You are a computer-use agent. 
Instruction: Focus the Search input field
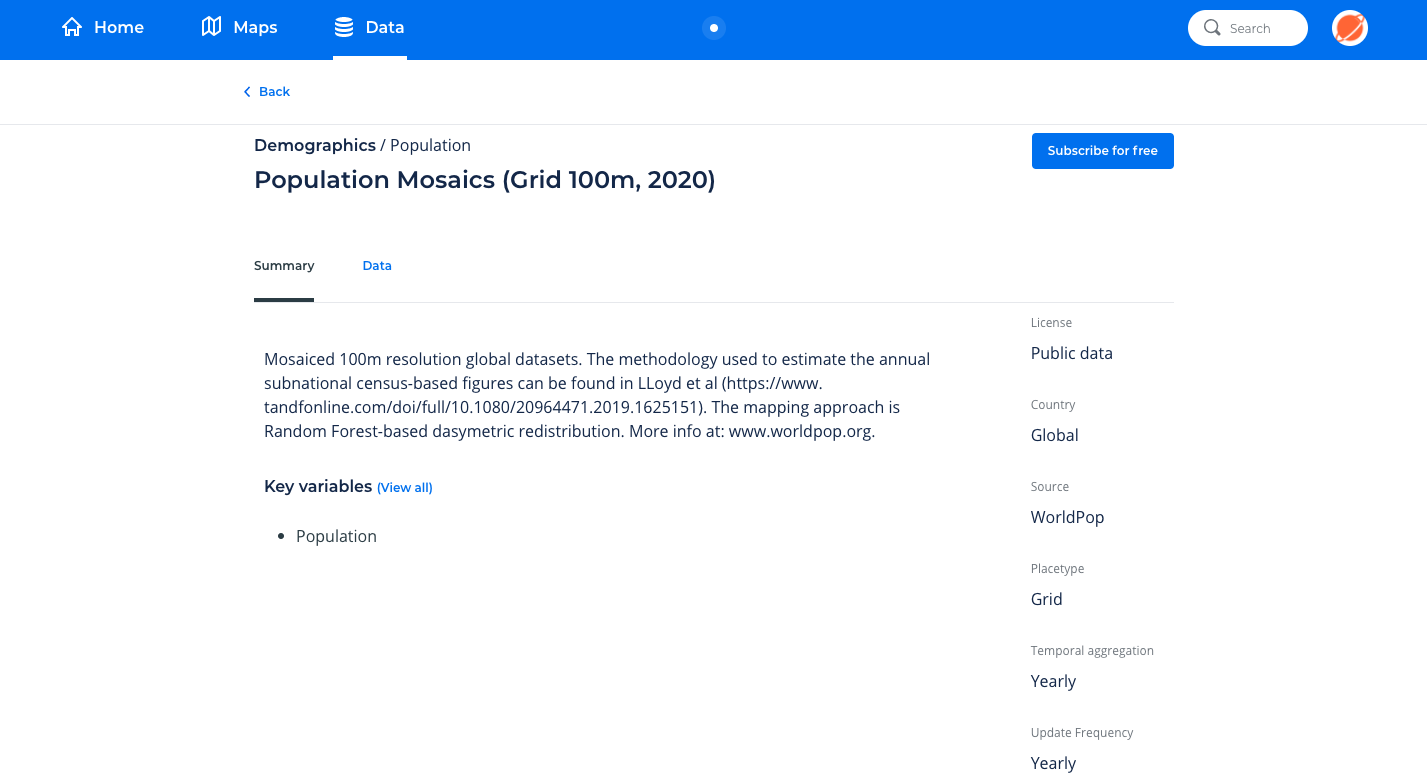click(1248, 28)
